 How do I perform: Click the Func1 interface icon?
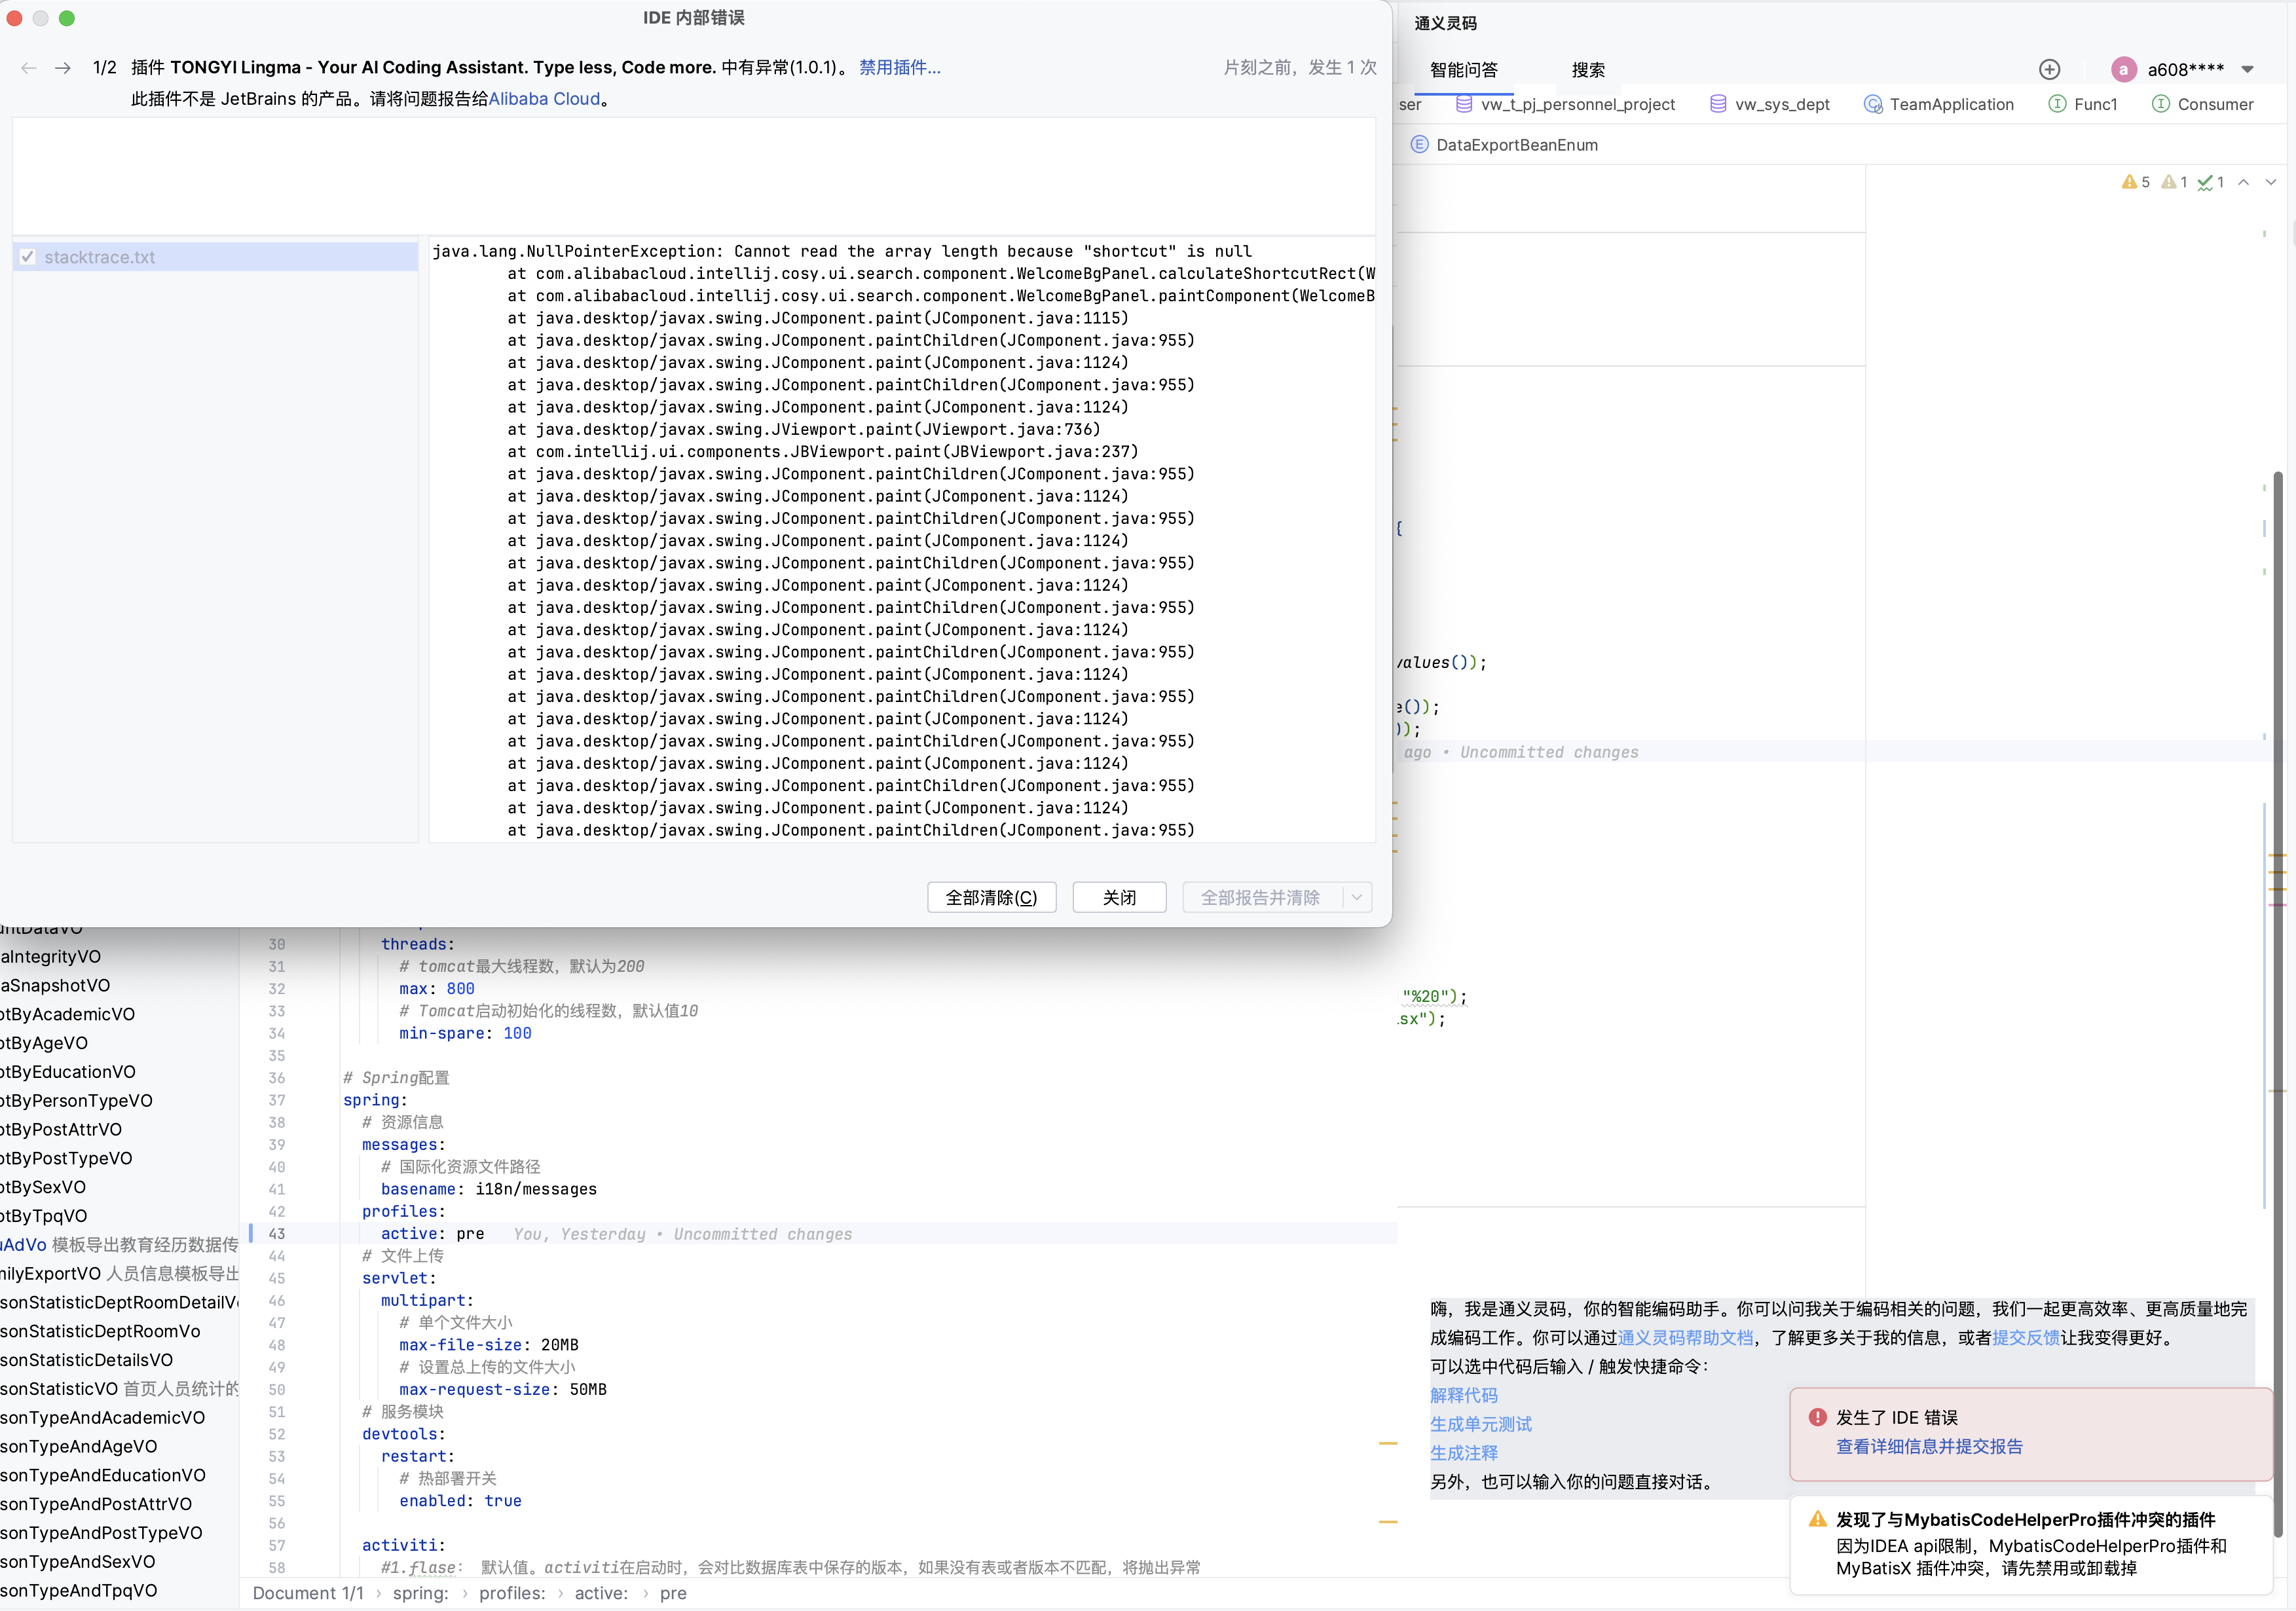(x=2057, y=104)
